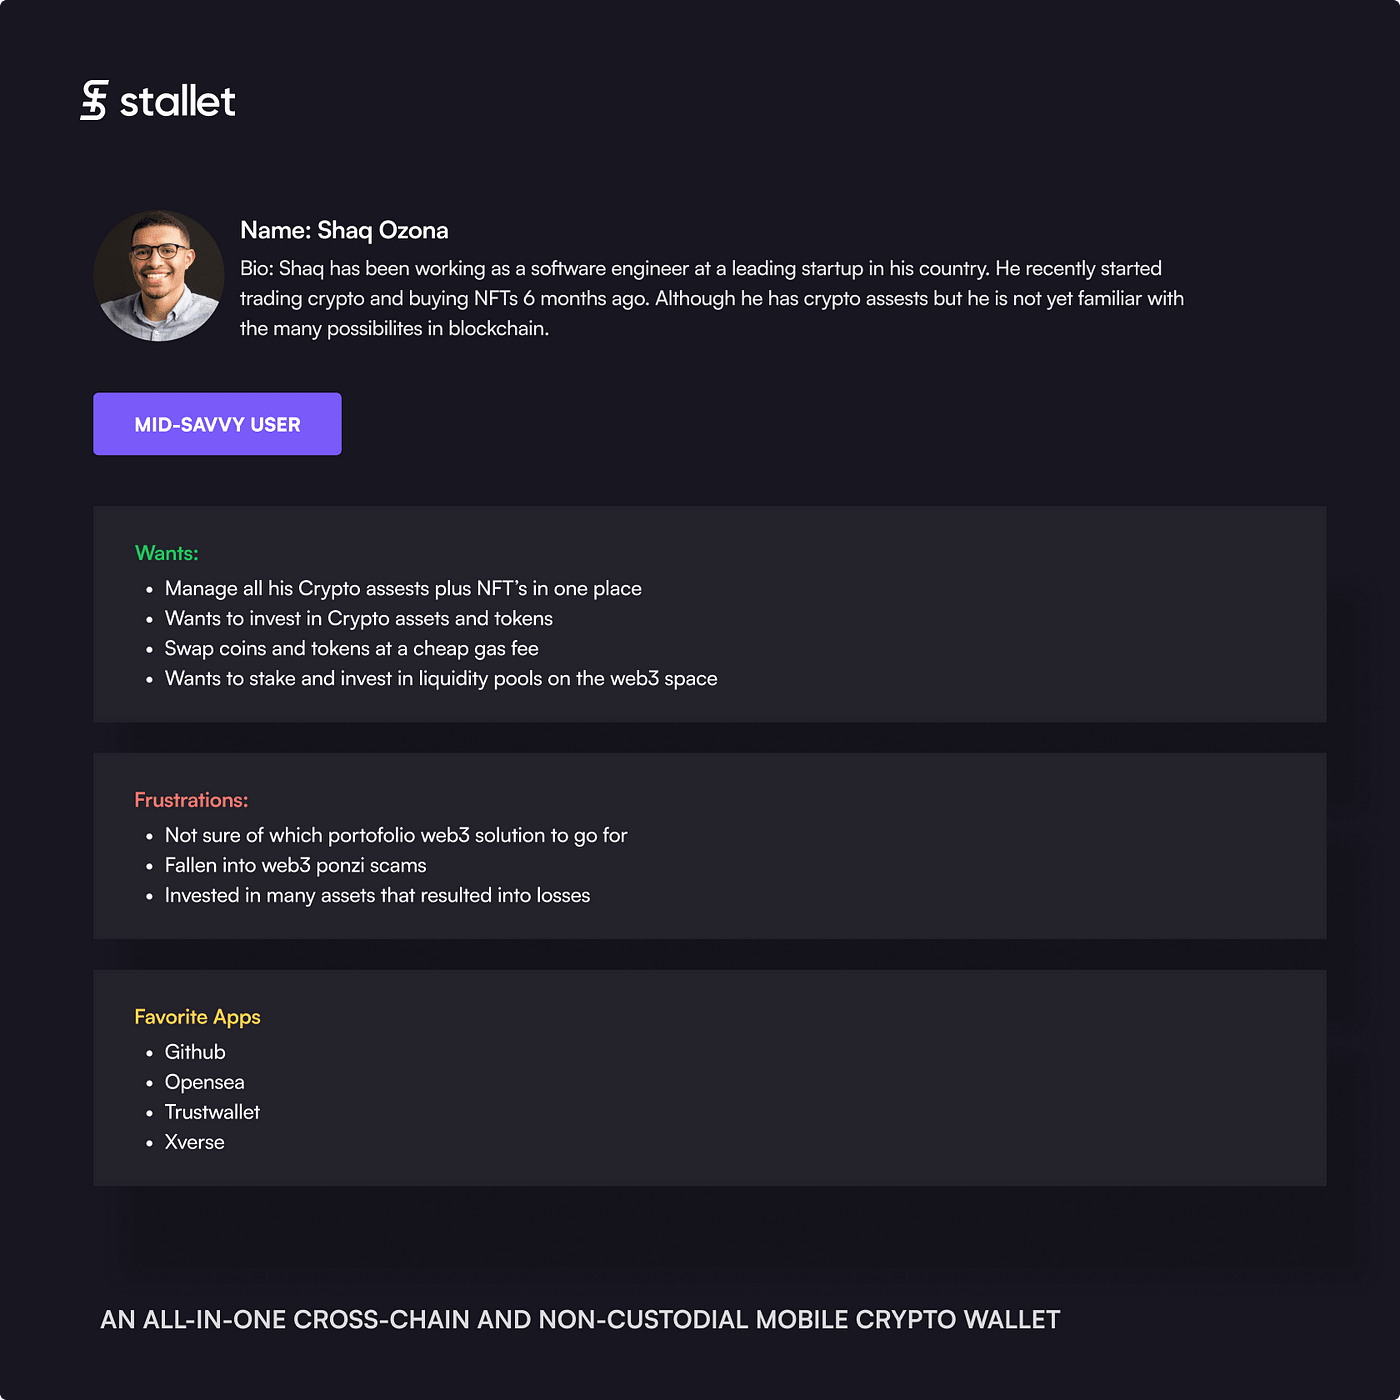Select the Github list item
This screenshot has width=1400, height=1400.
195,1052
